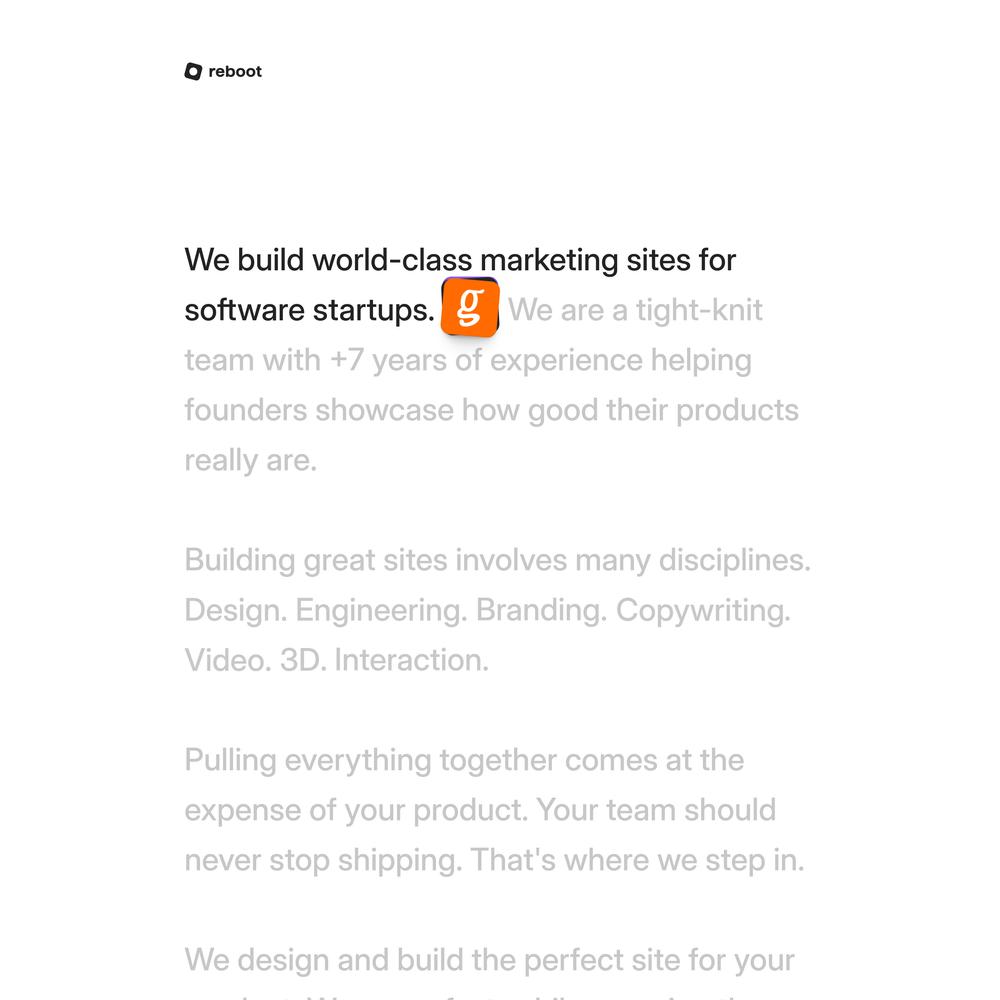
Task: Click the line "Pulling everything together comes at the"
Action: pos(464,760)
